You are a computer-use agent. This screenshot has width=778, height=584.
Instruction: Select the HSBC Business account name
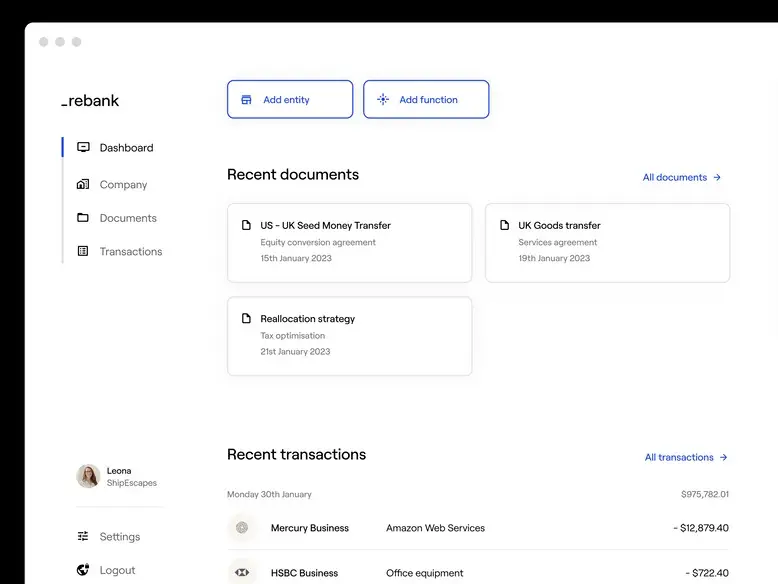point(304,573)
